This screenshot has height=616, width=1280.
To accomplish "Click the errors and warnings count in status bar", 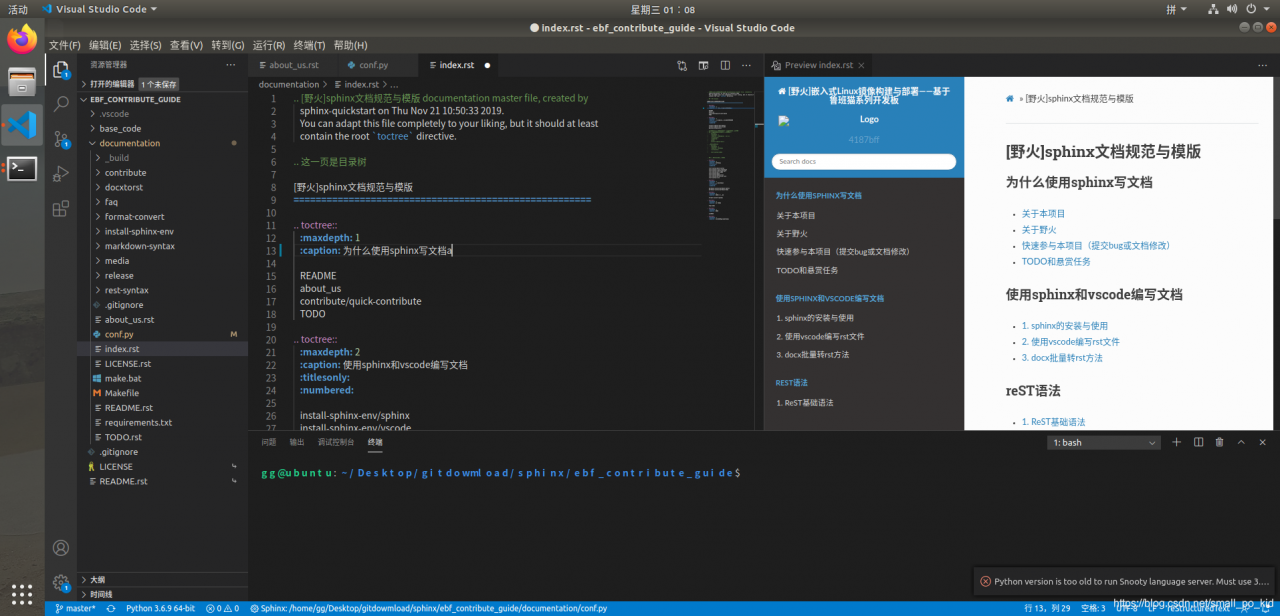I will [x=222, y=608].
